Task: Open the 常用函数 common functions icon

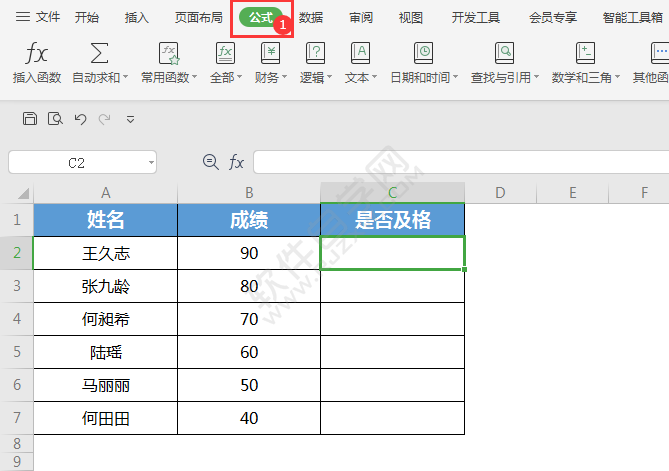Action: coord(169,53)
